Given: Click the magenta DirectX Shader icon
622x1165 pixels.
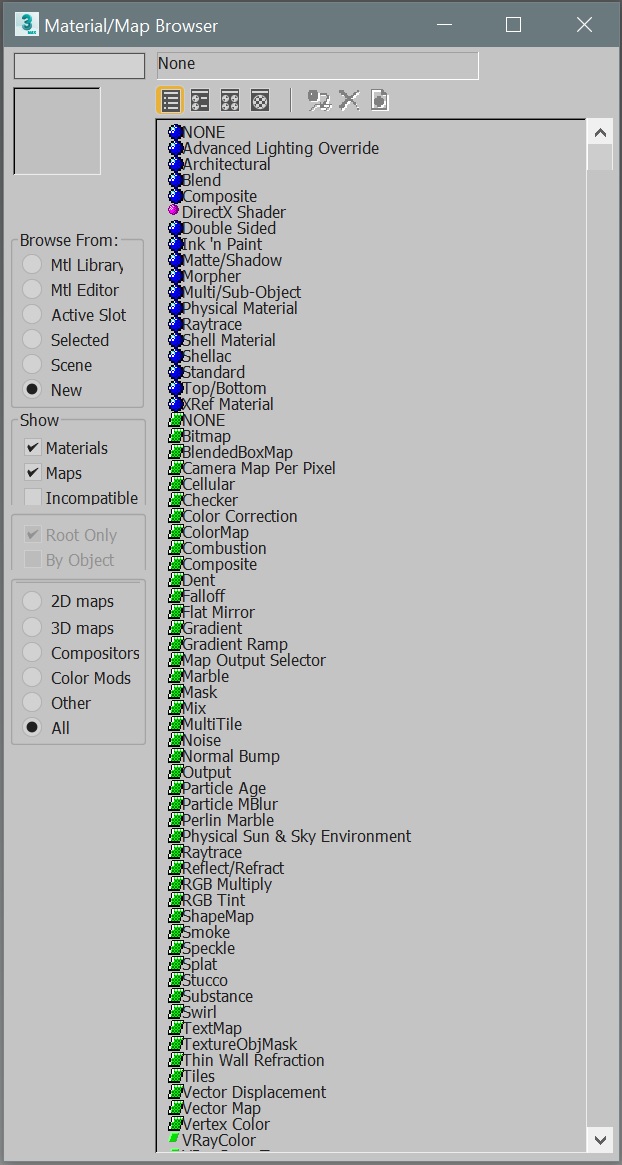Looking at the screenshot, I should pyautogui.click(x=174, y=212).
